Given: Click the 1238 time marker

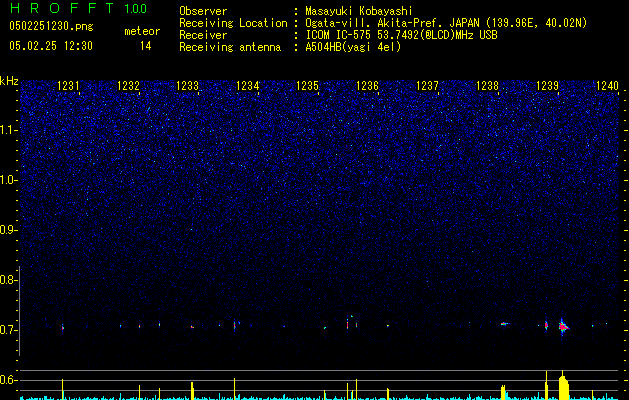Looking at the screenshot, I should click(x=487, y=86).
